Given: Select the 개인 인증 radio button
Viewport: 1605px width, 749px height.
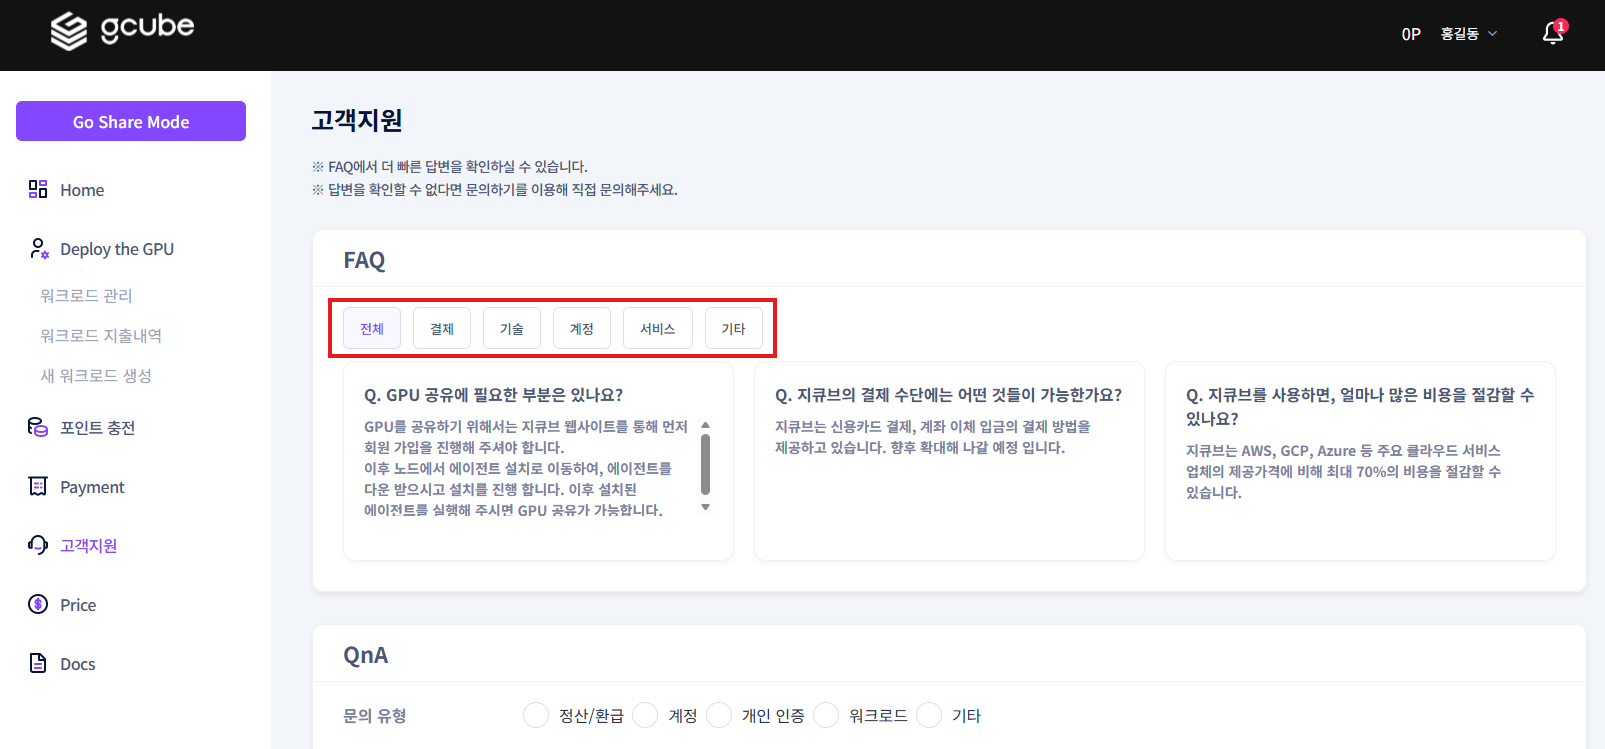Looking at the screenshot, I should coord(719,715).
